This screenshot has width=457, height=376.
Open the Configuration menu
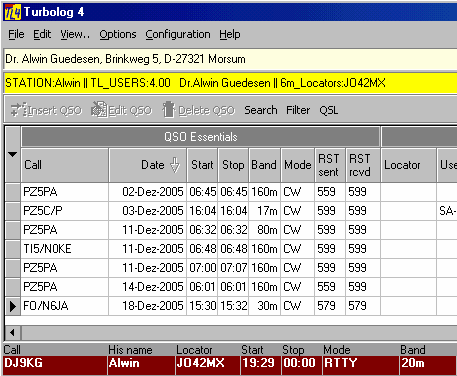click(x=178, y=34)
